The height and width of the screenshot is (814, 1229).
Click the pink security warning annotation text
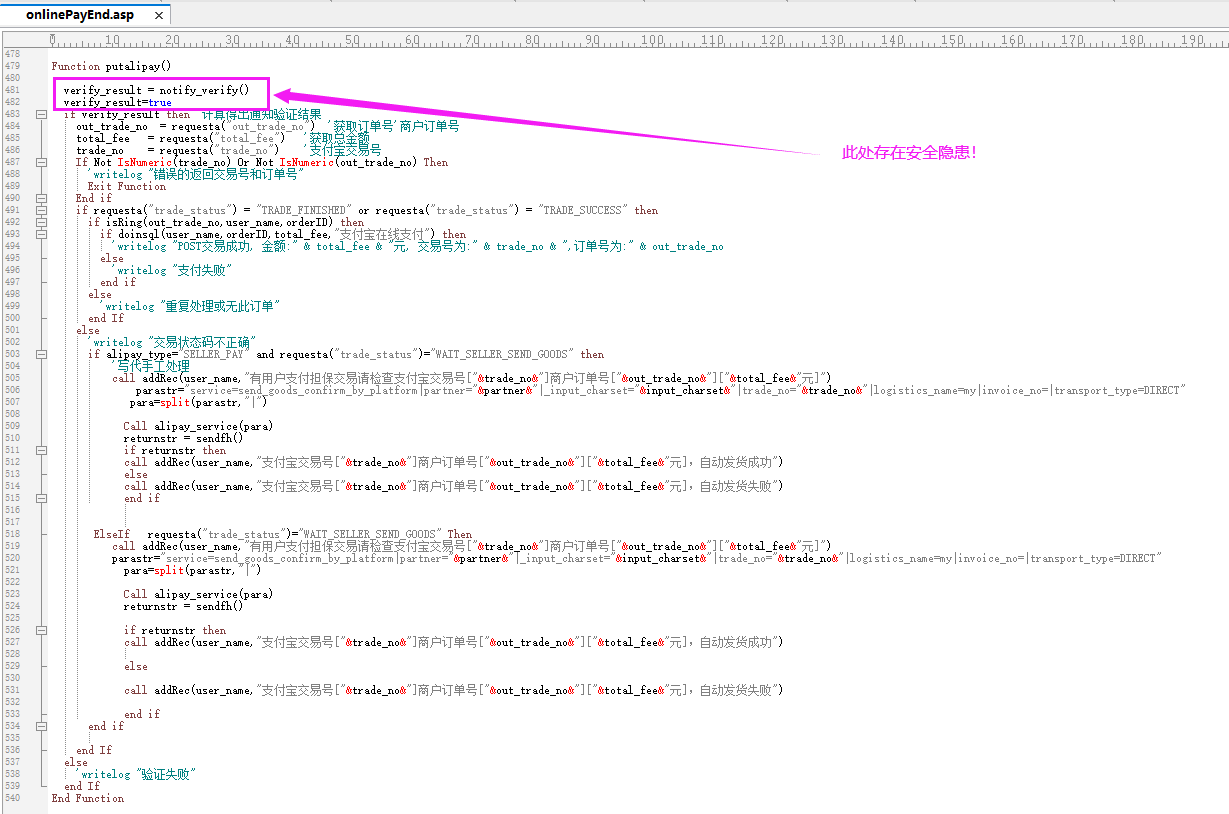909,153
